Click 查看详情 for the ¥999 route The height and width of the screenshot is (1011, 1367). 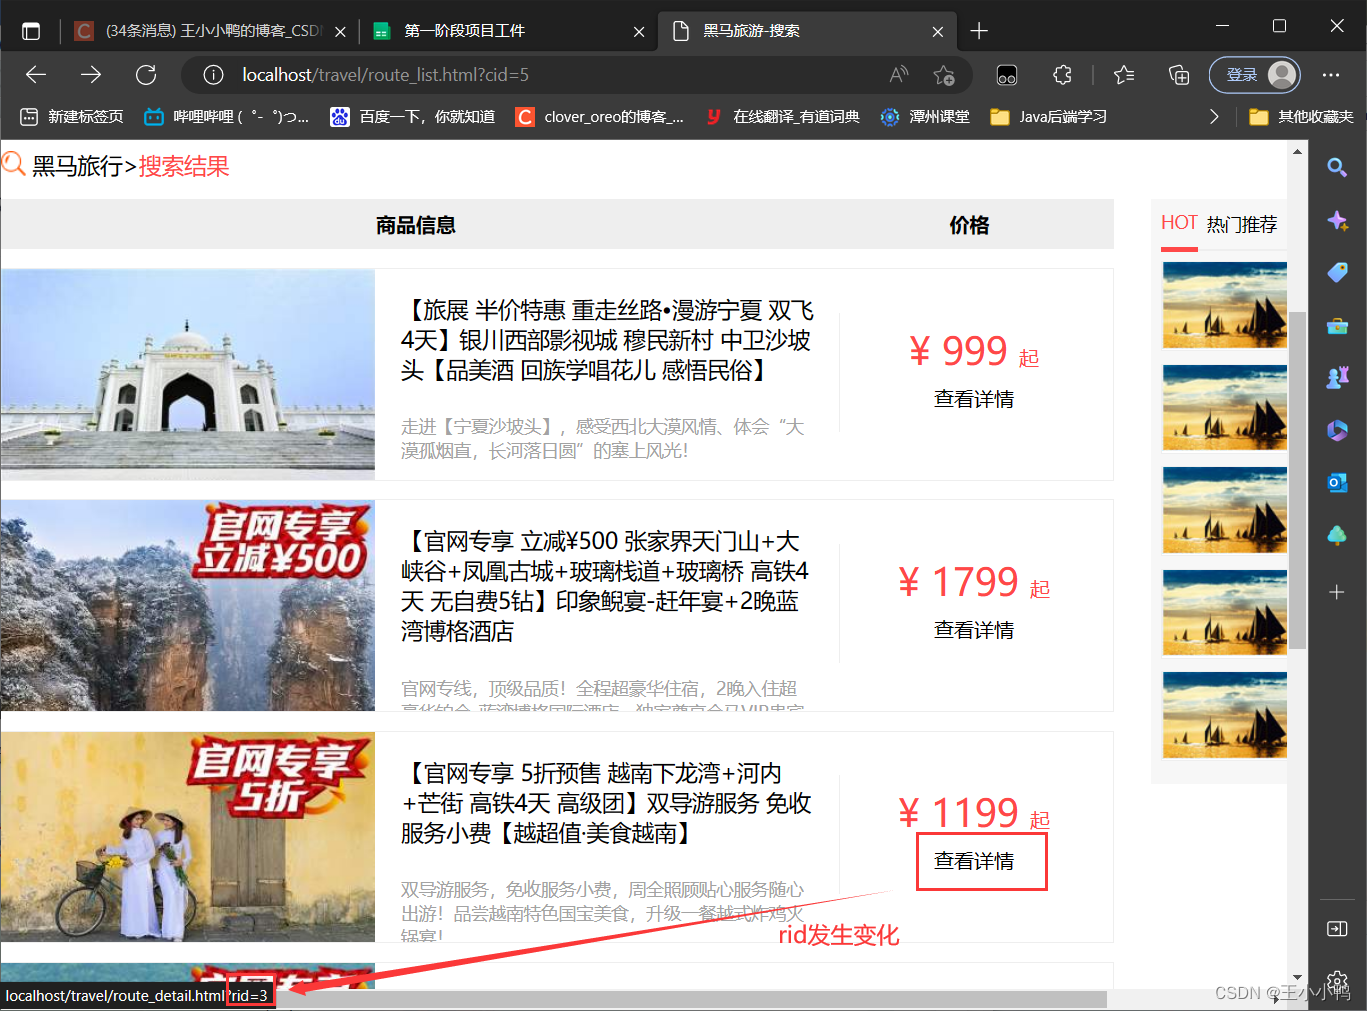pyautogui.click(x=974, y=399)
